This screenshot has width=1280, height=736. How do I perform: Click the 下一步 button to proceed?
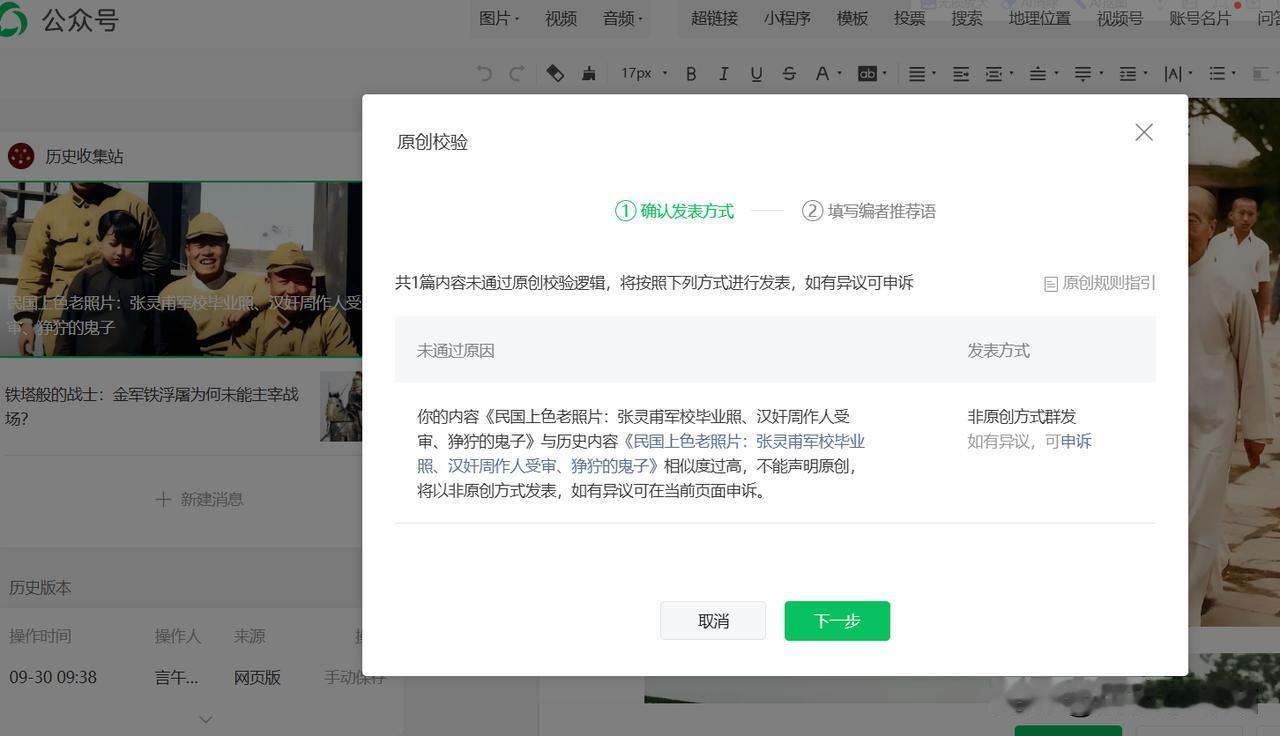coord(836,620)
